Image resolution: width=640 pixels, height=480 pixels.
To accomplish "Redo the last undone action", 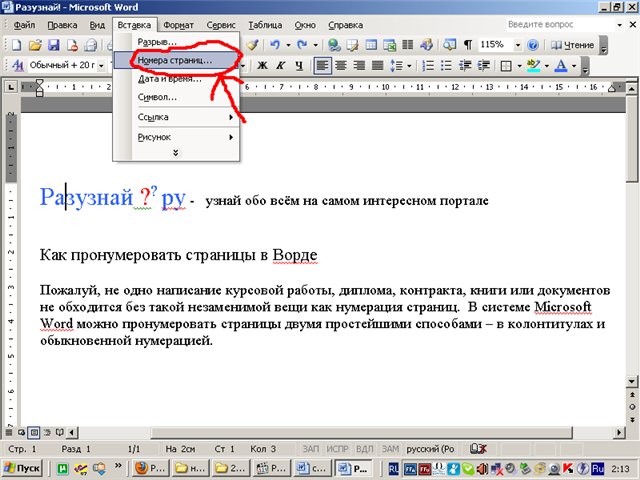I will point(302,45).
